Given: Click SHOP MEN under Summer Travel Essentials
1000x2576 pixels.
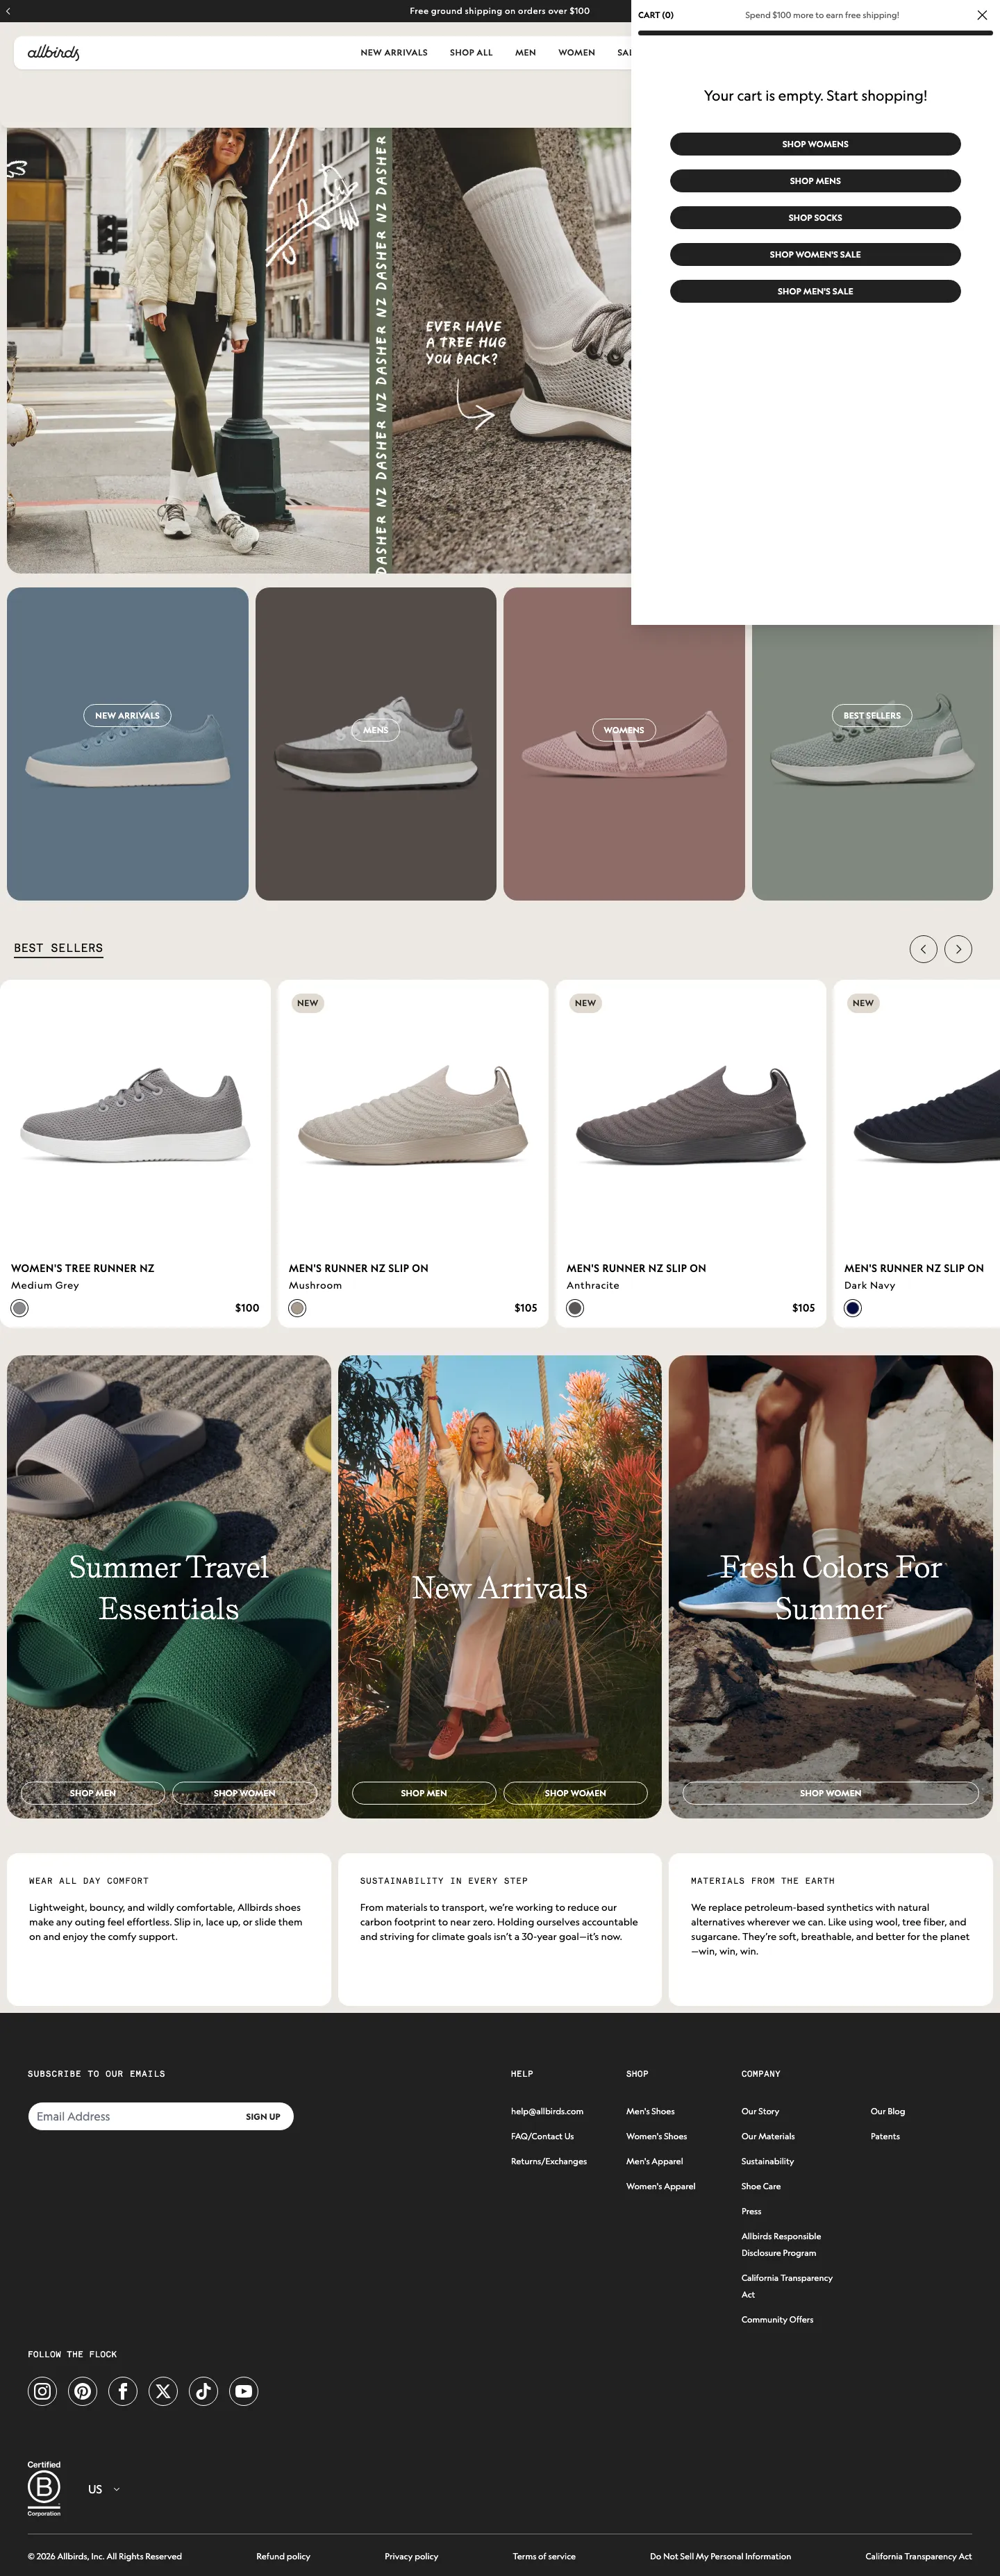Looking at the screenshot, I should [93, 1793].
